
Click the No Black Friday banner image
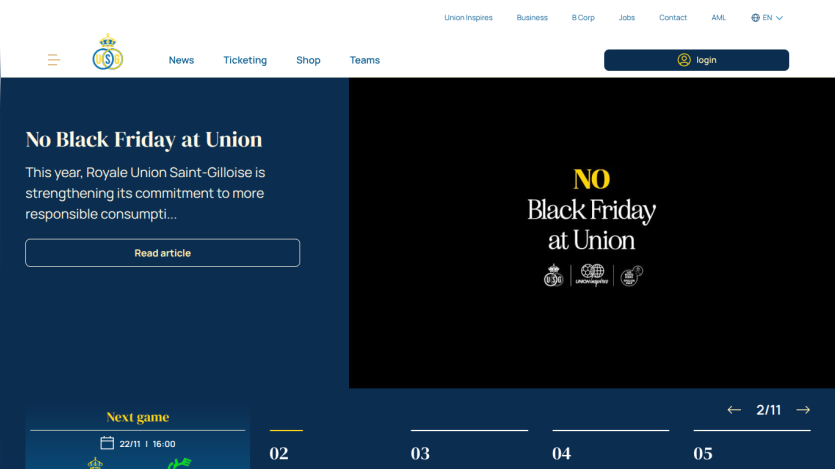(x=592, y=233)
